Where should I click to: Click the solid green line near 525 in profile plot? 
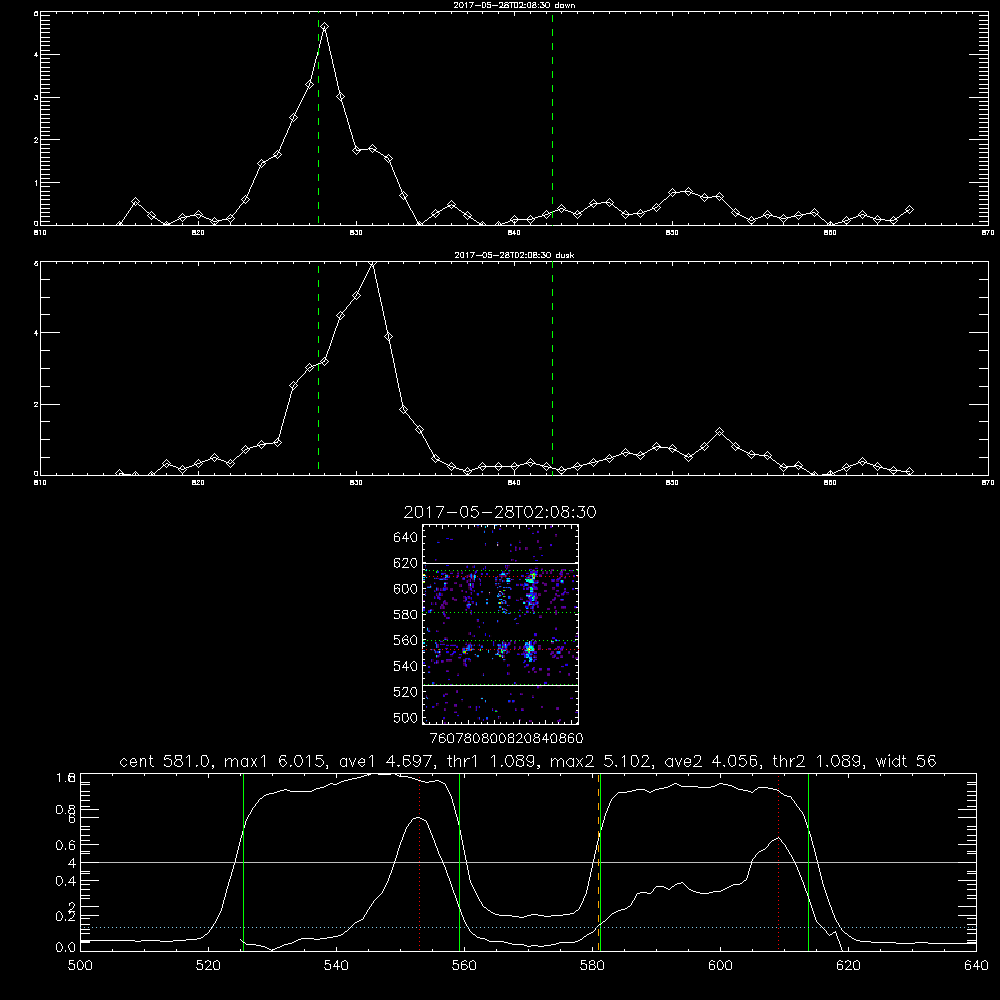(244, 862)
